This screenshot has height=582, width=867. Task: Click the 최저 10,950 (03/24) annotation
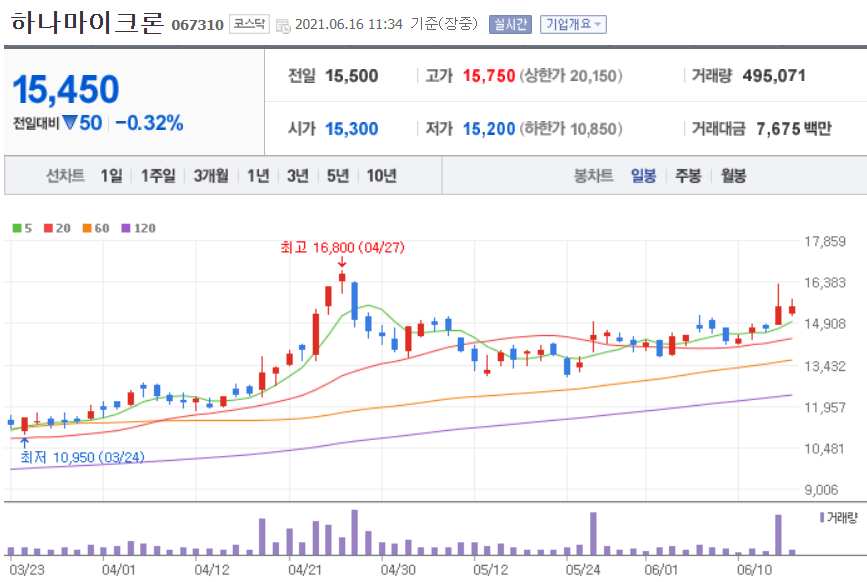point(82,457)
